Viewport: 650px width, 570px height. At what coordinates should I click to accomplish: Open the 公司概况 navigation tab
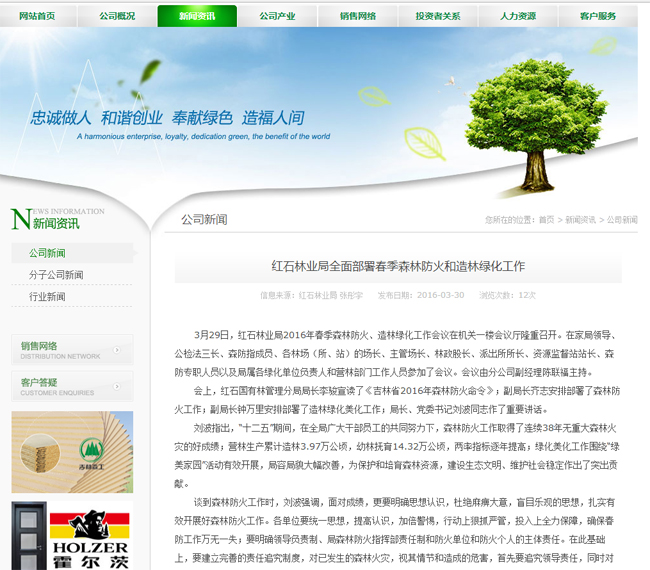coord(117,16)
